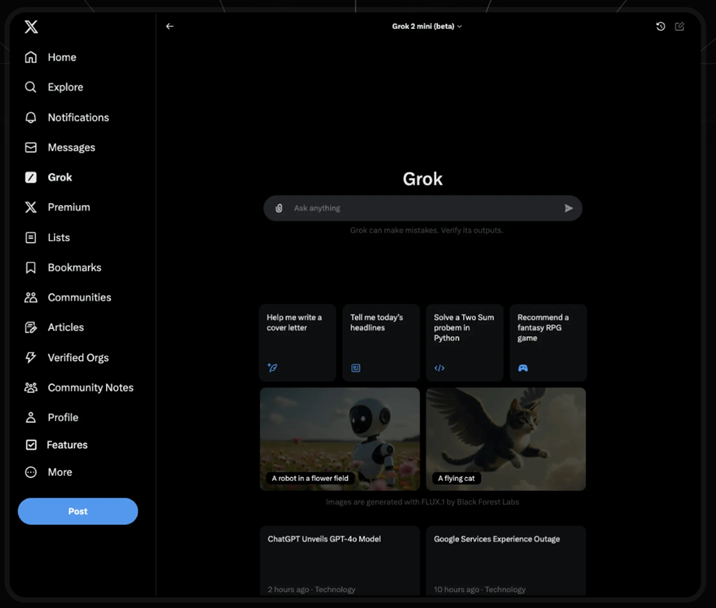The width and height of the screenshot is (716, 608).
Task: Click the back arrow icon
Action: point(170,26)
